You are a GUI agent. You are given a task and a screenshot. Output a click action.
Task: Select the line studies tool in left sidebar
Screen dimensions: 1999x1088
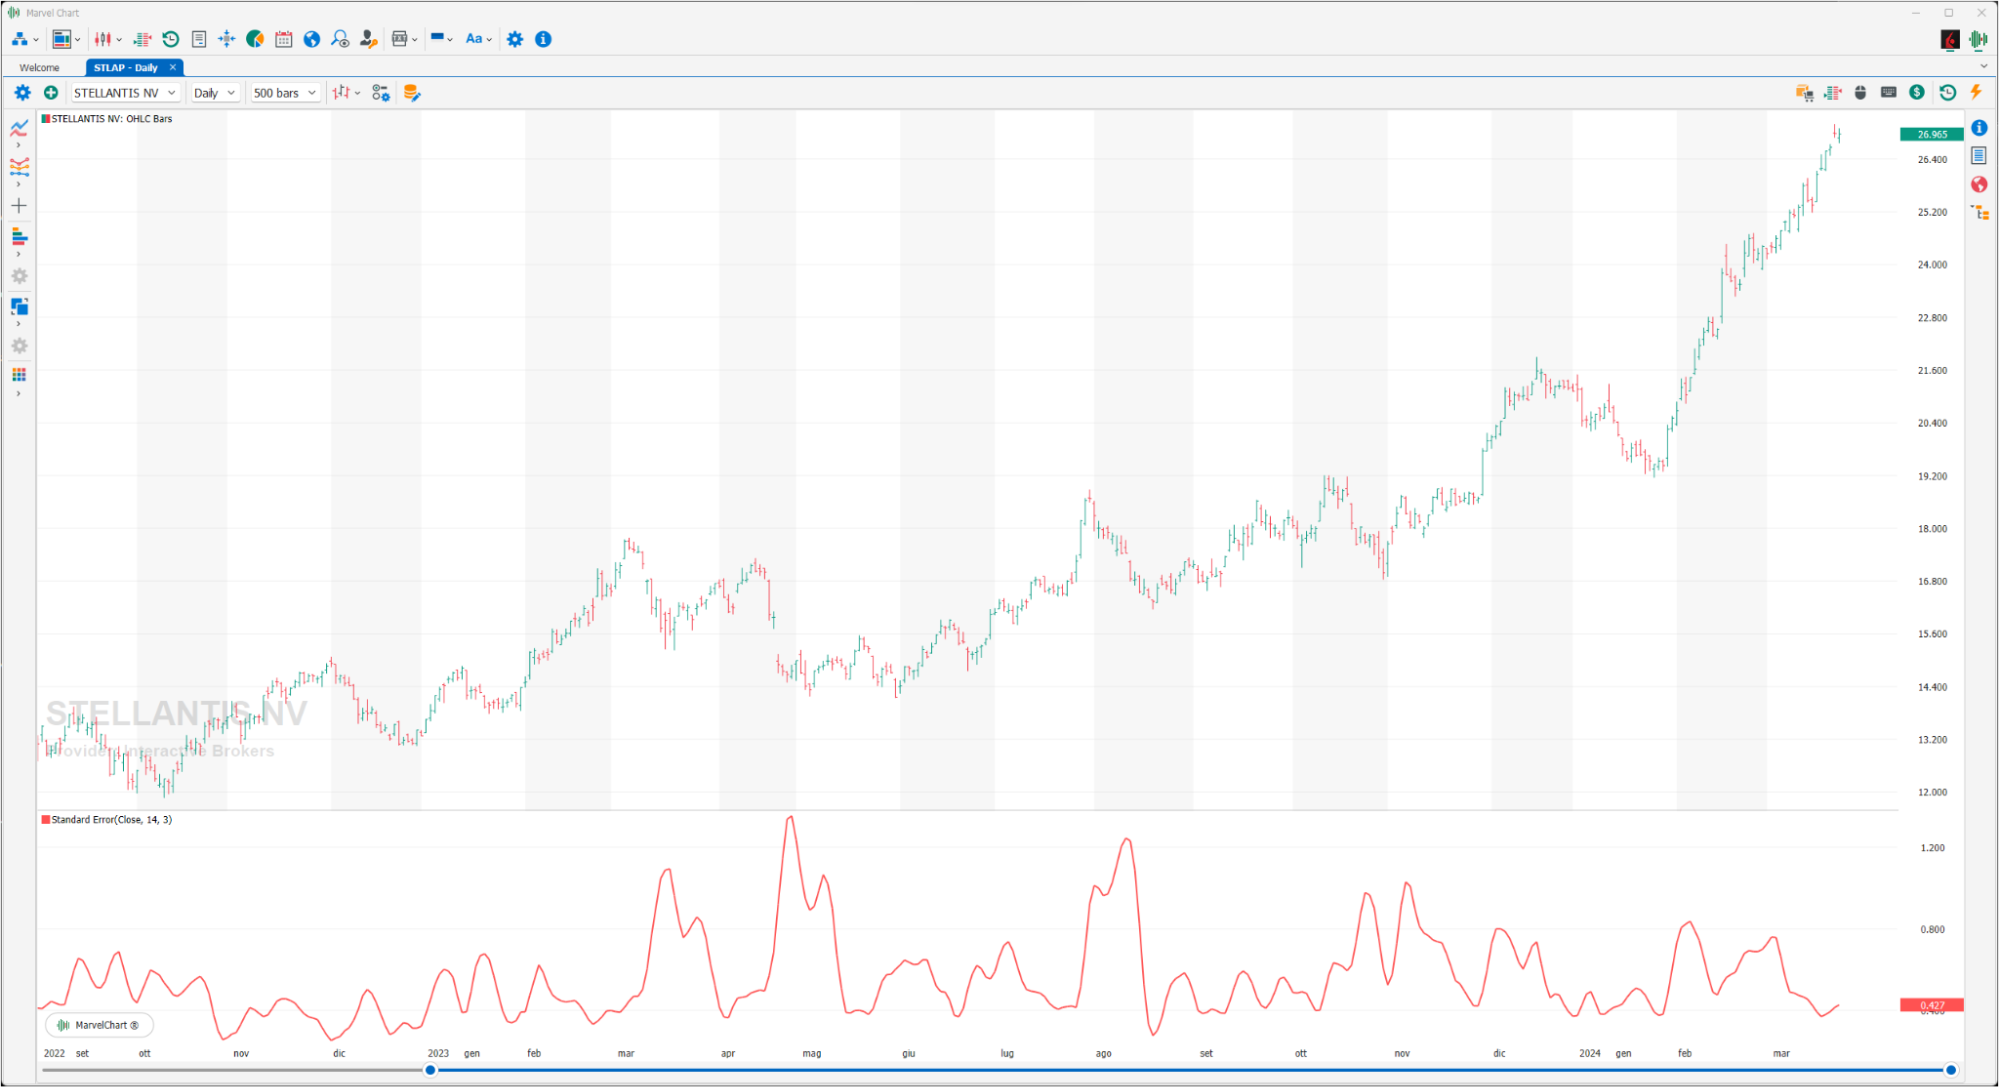19,128
